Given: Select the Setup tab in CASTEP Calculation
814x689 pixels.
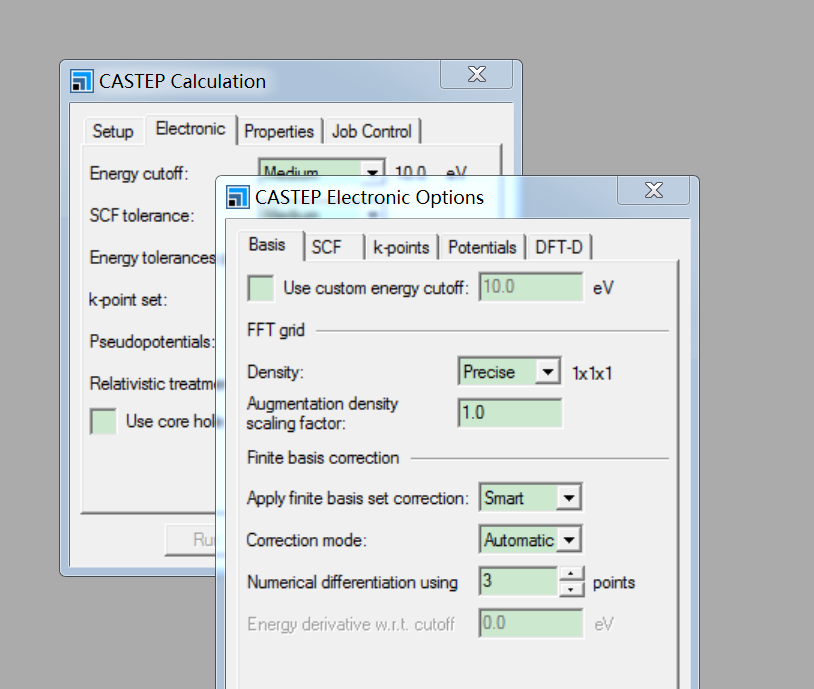Looking at the screenshot, I should 113,131.
